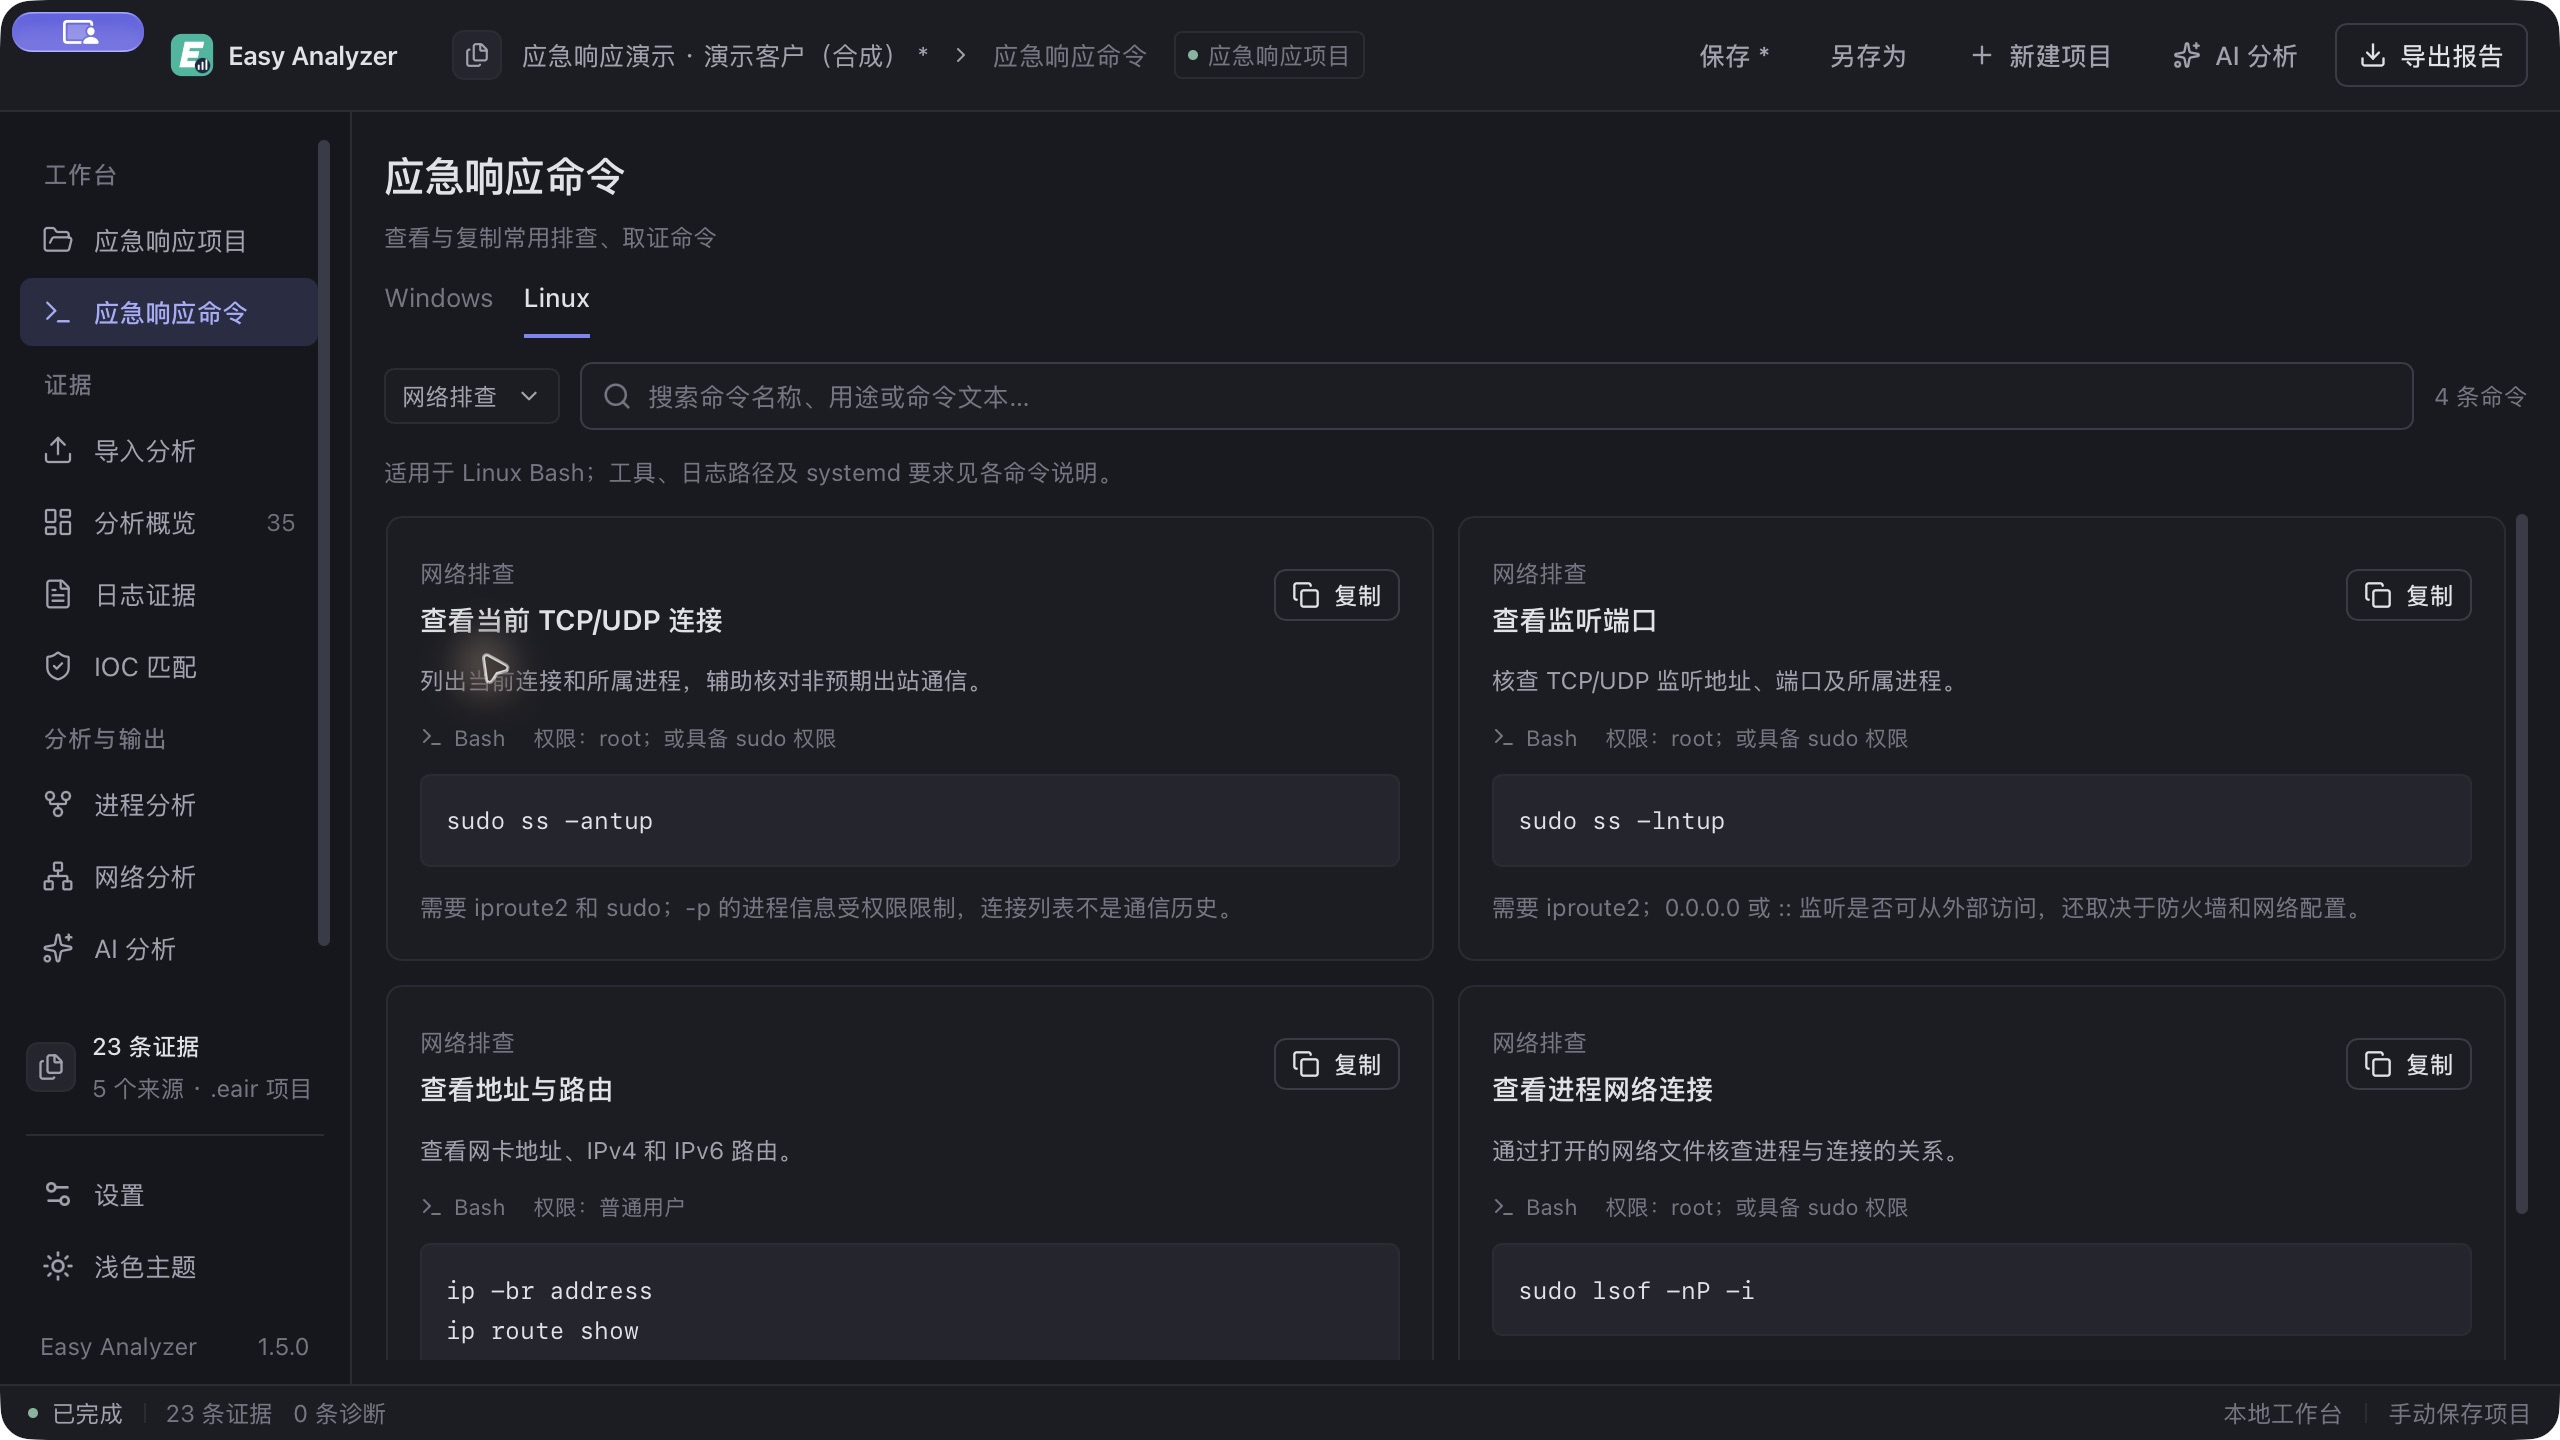Copy the 查看进程网络连接 command
Viewport: 2560px width, 1440px height.
pyautogui.click(x=2408, y=1065)
